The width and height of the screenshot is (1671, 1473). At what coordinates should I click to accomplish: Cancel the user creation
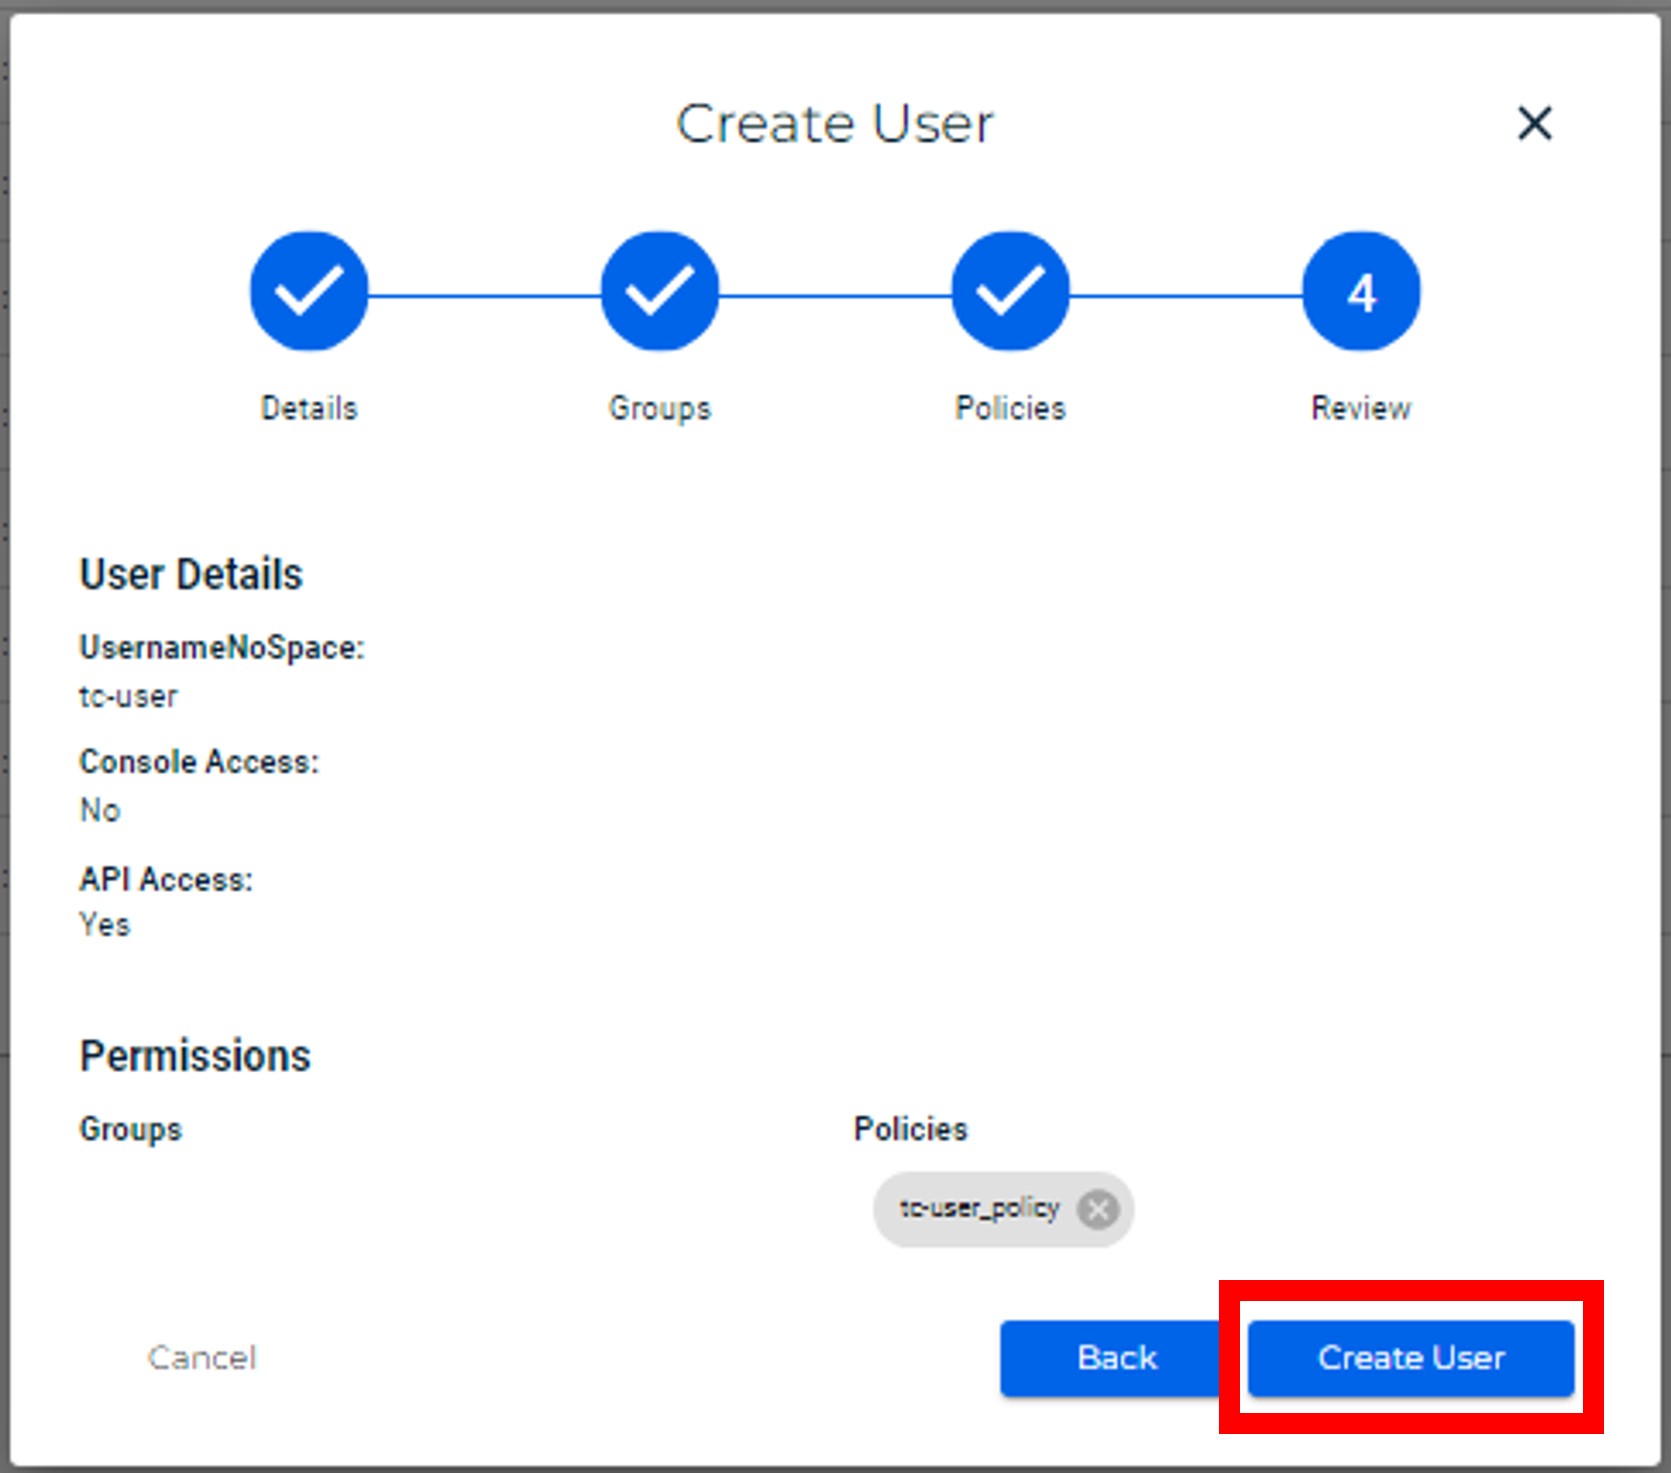[x=202, y=1357]
